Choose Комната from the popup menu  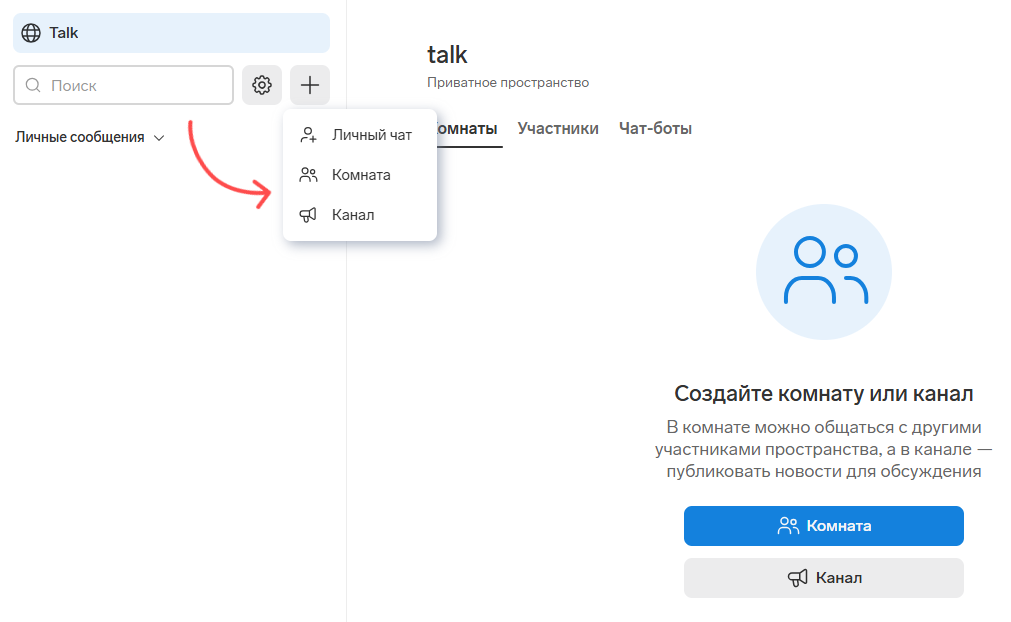coord(360,175)
